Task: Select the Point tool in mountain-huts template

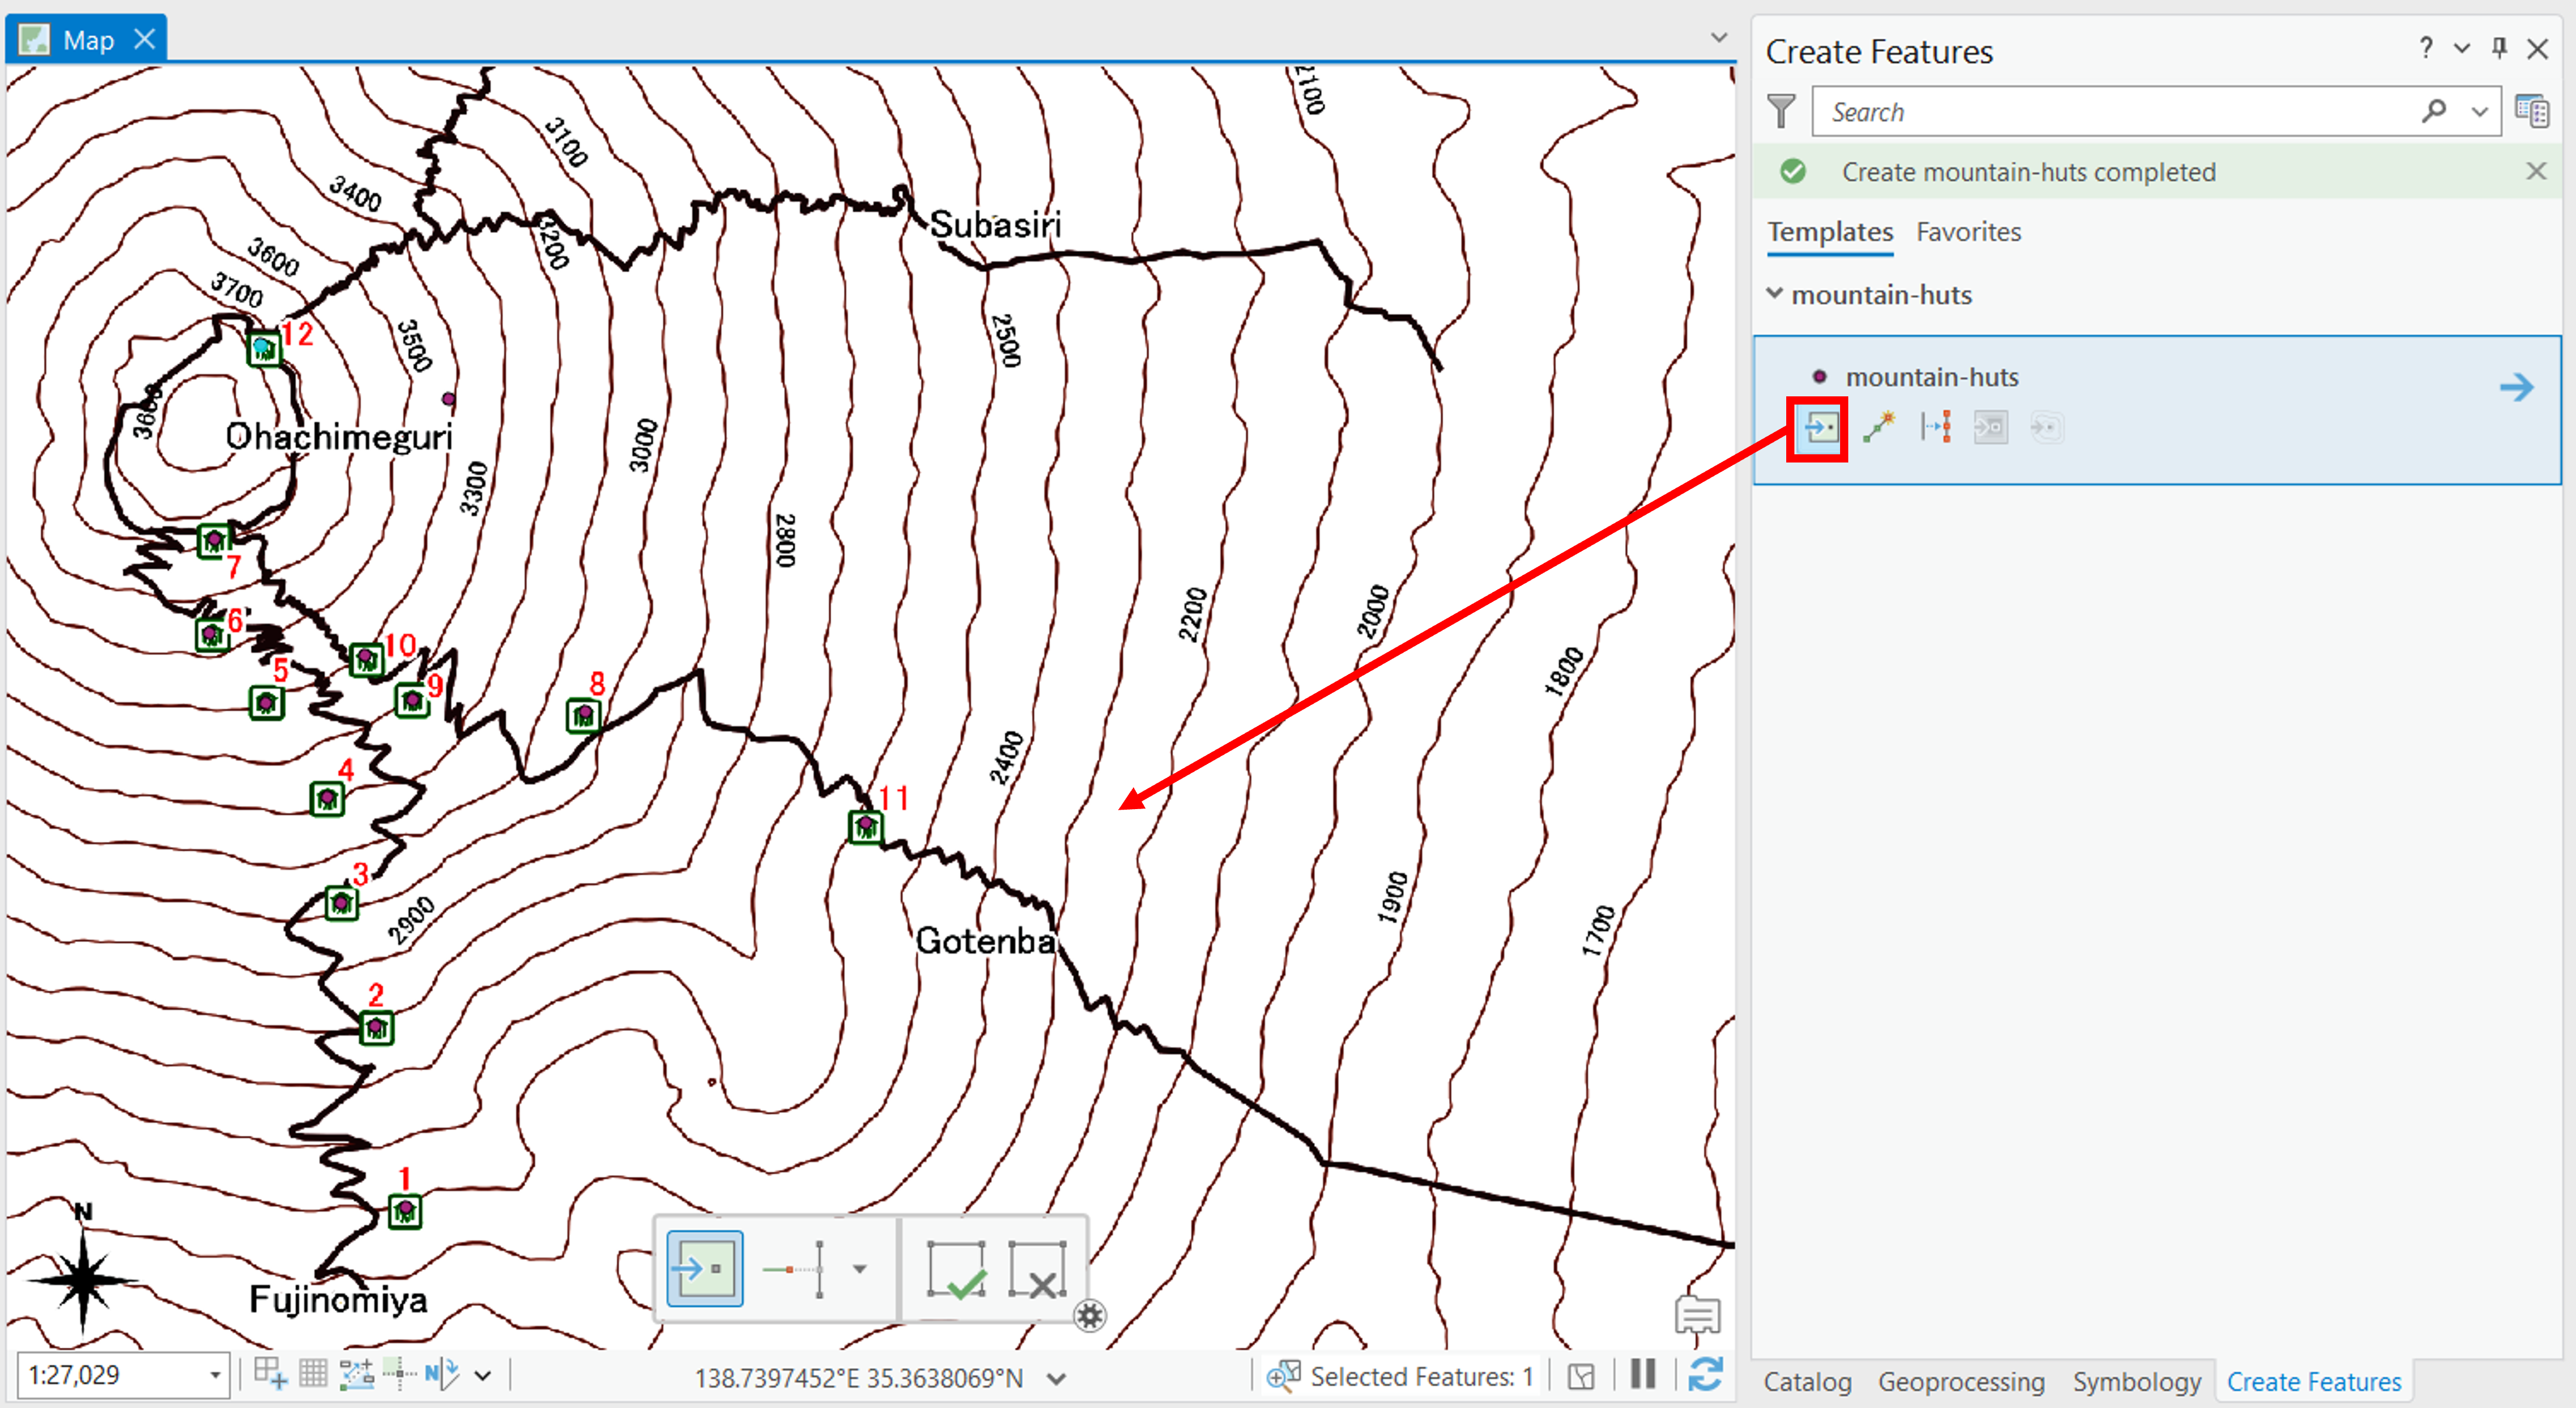Action: pyautogui.click(x=1820, y=429)
